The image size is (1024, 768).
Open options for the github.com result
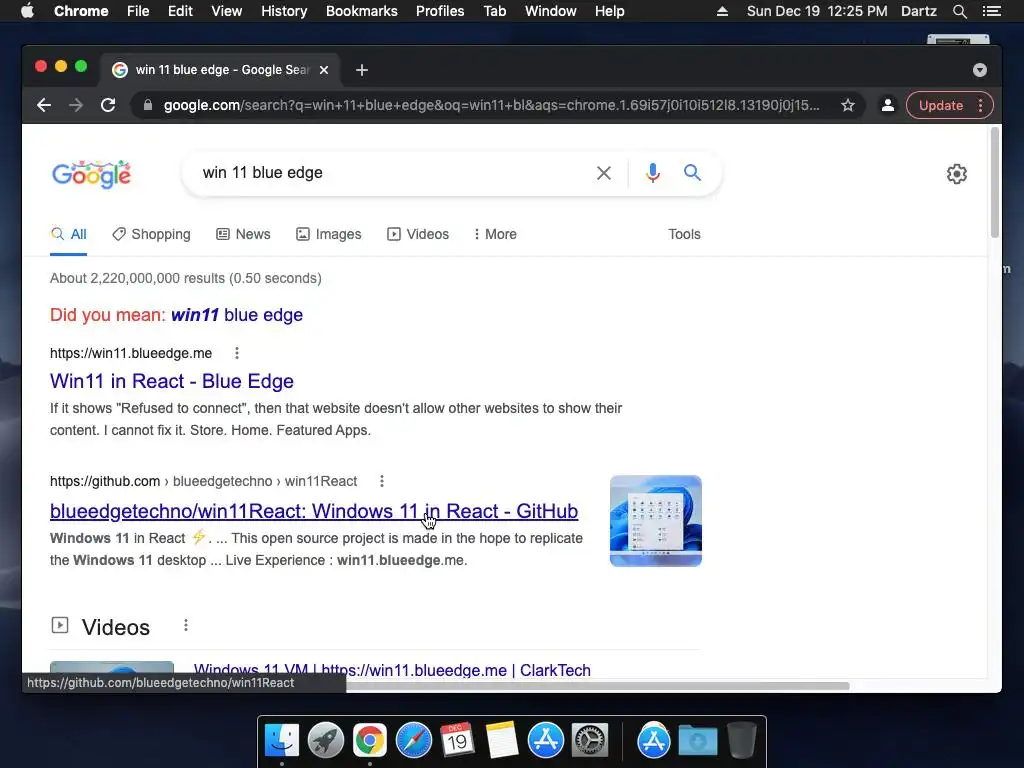(x=382, y=481)
